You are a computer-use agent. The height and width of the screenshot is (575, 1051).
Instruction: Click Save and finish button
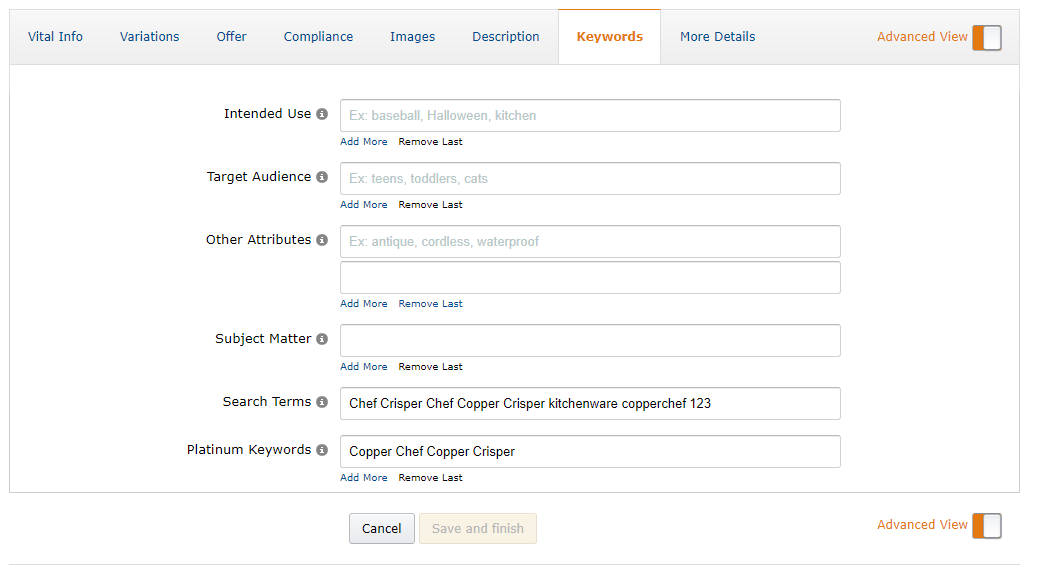pos(477,529)
